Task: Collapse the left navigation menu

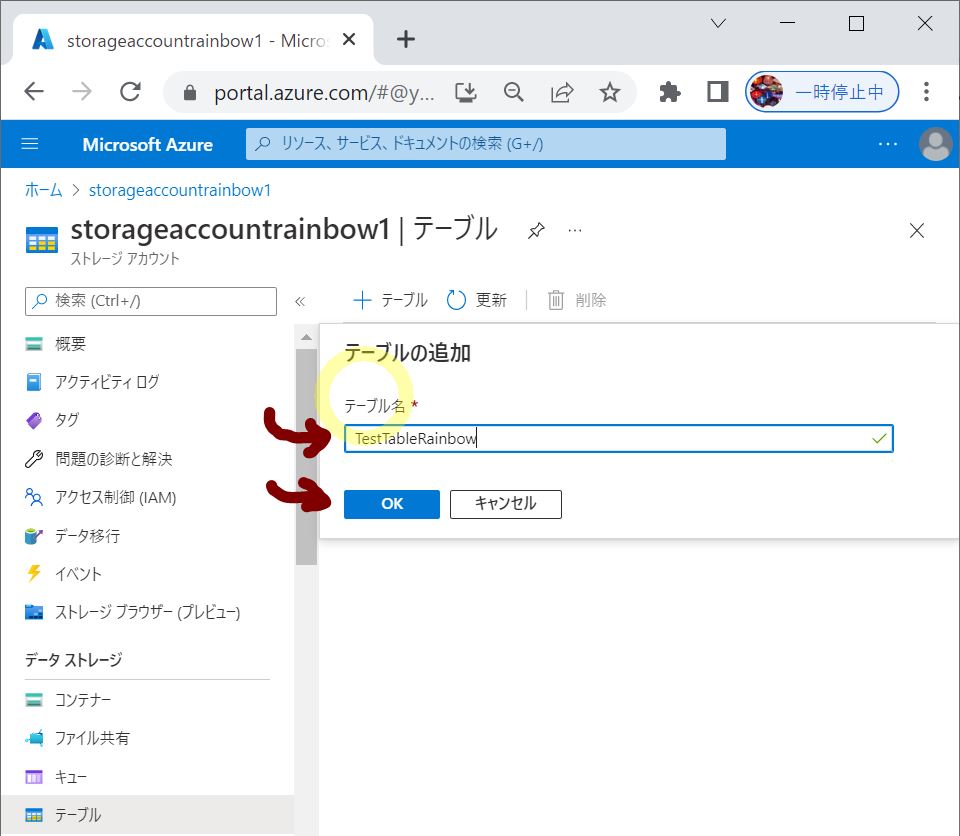Action: point(300,301)
